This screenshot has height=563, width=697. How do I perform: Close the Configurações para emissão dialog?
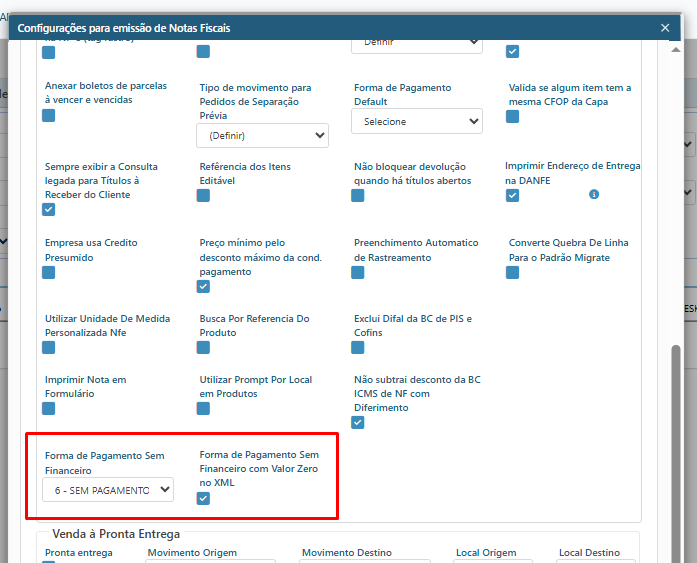(666, 29)
